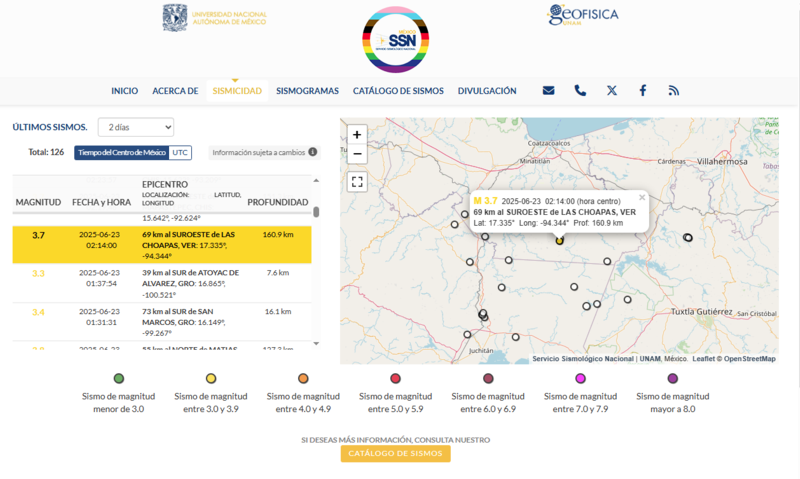Select the 3.3 ATOYAC DE ALVAREZ earthquake row
Viewport: 800px width, 479px height.
click(162, 283)
